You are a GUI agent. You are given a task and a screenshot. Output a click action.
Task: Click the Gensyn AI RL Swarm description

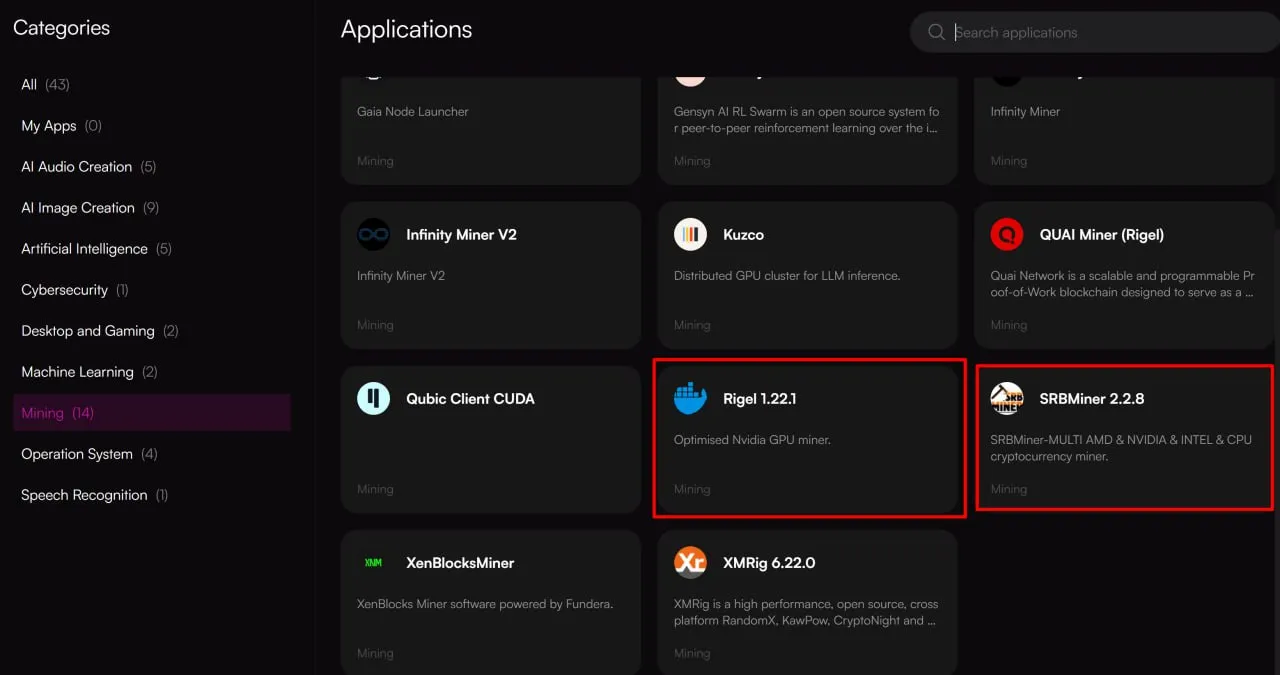click(807, 120)
